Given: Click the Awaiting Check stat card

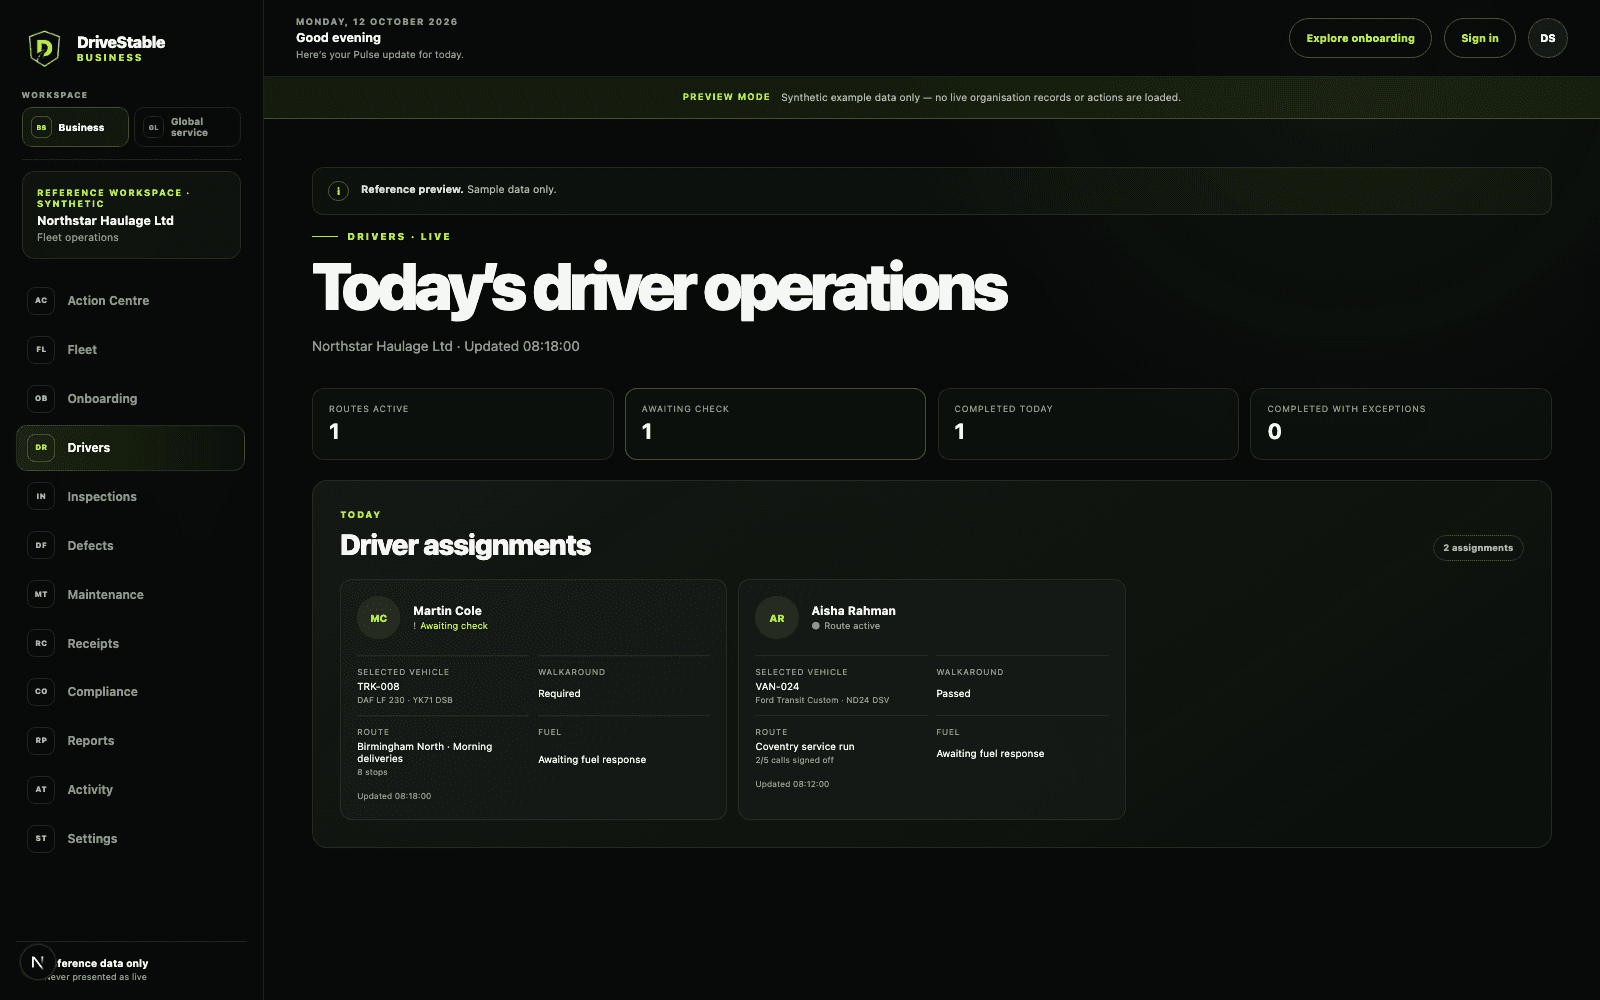Looking at the screenshot, I should pyautogui.click(x=775, y=424).
